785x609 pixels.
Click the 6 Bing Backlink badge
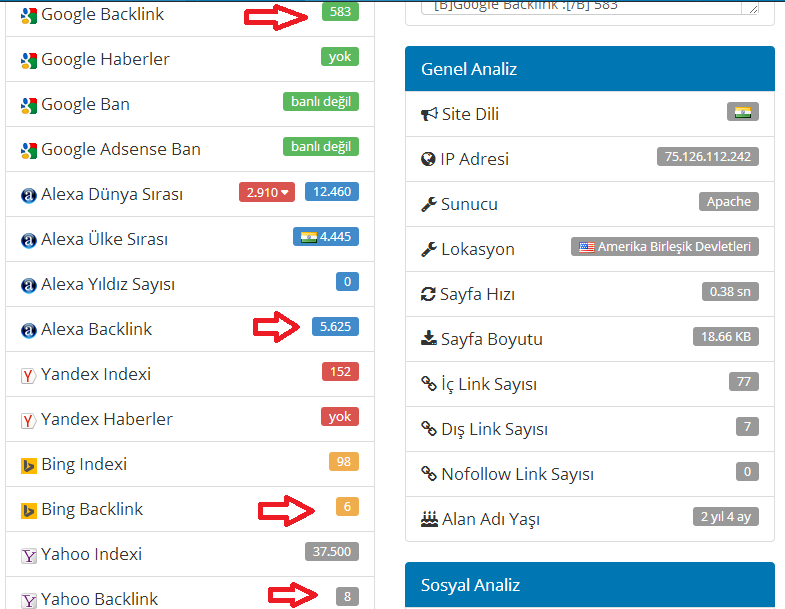click(x=347, y=507)
